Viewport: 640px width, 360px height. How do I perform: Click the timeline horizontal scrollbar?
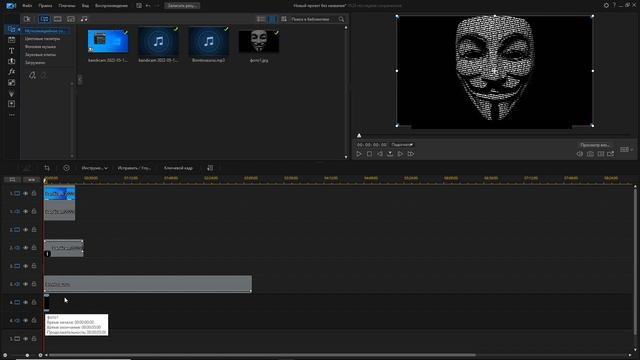[262, 355]
